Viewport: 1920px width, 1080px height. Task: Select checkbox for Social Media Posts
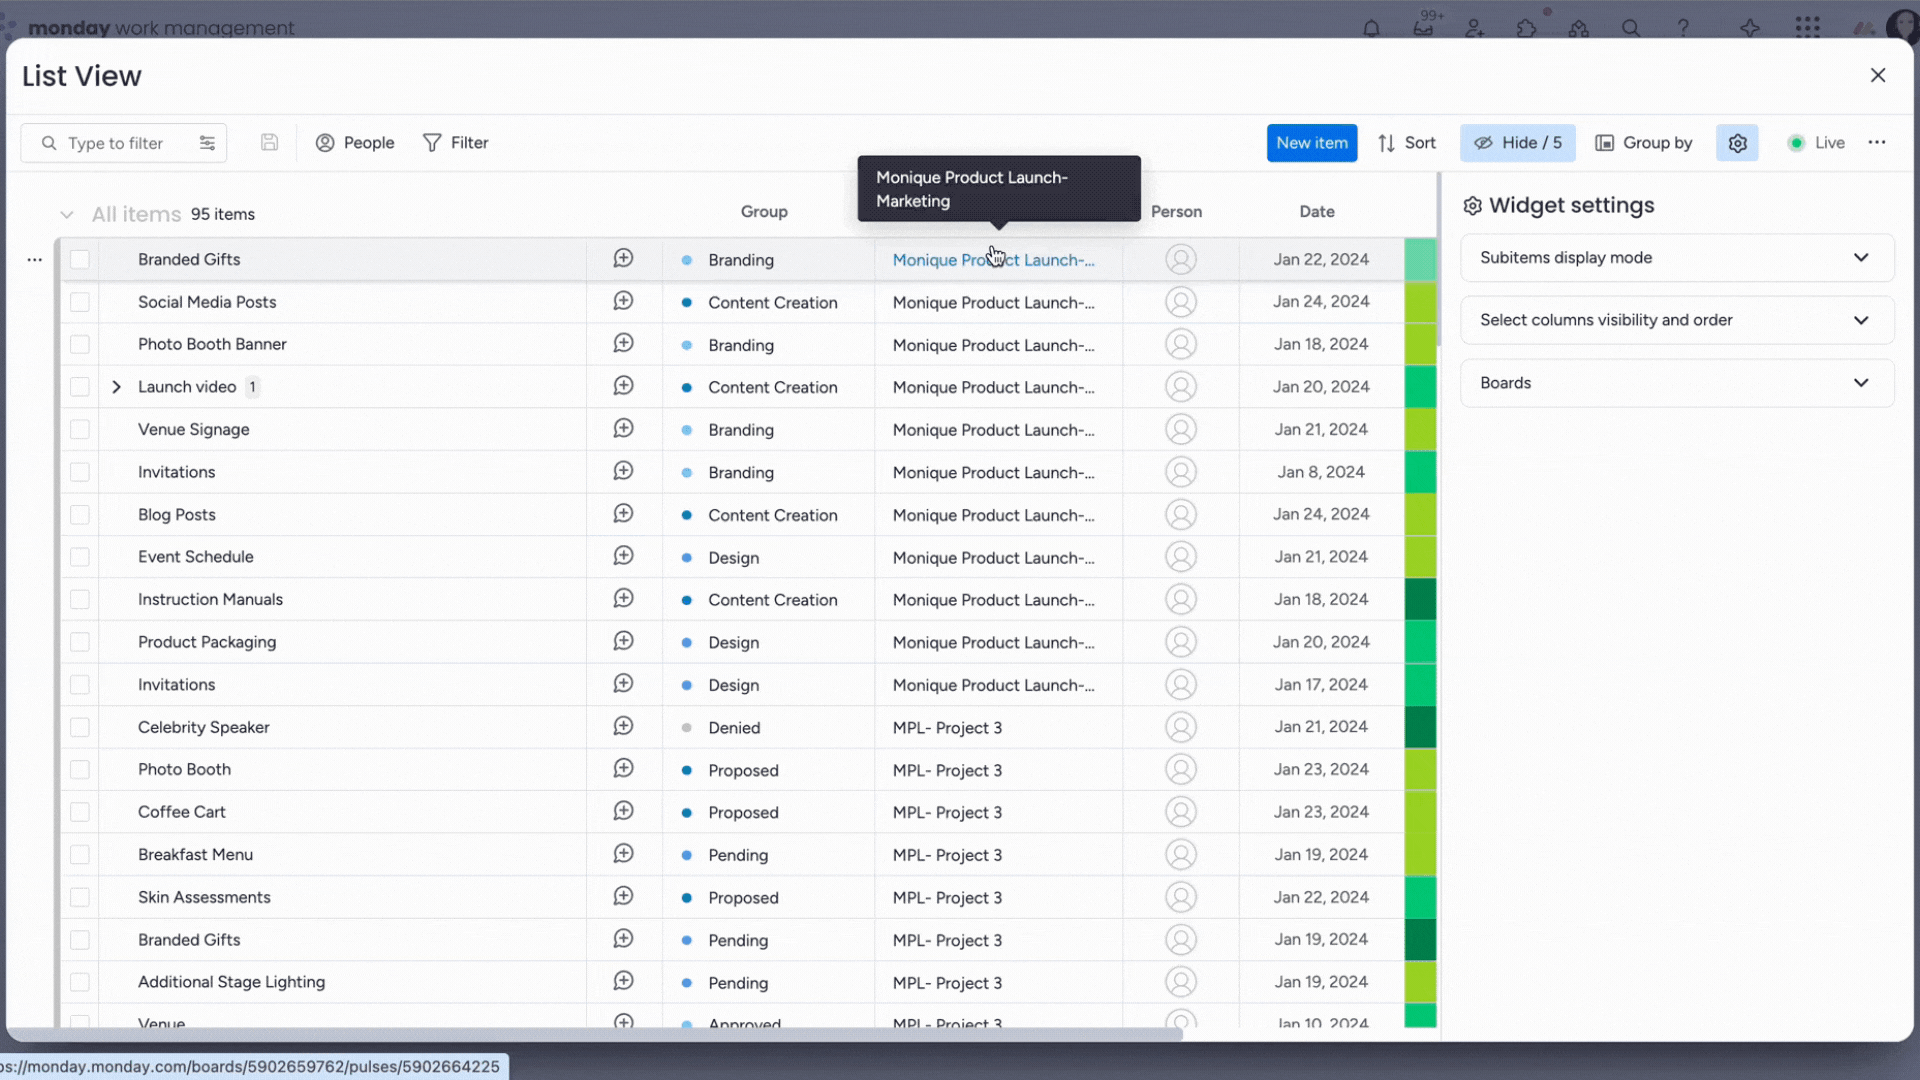80,302
